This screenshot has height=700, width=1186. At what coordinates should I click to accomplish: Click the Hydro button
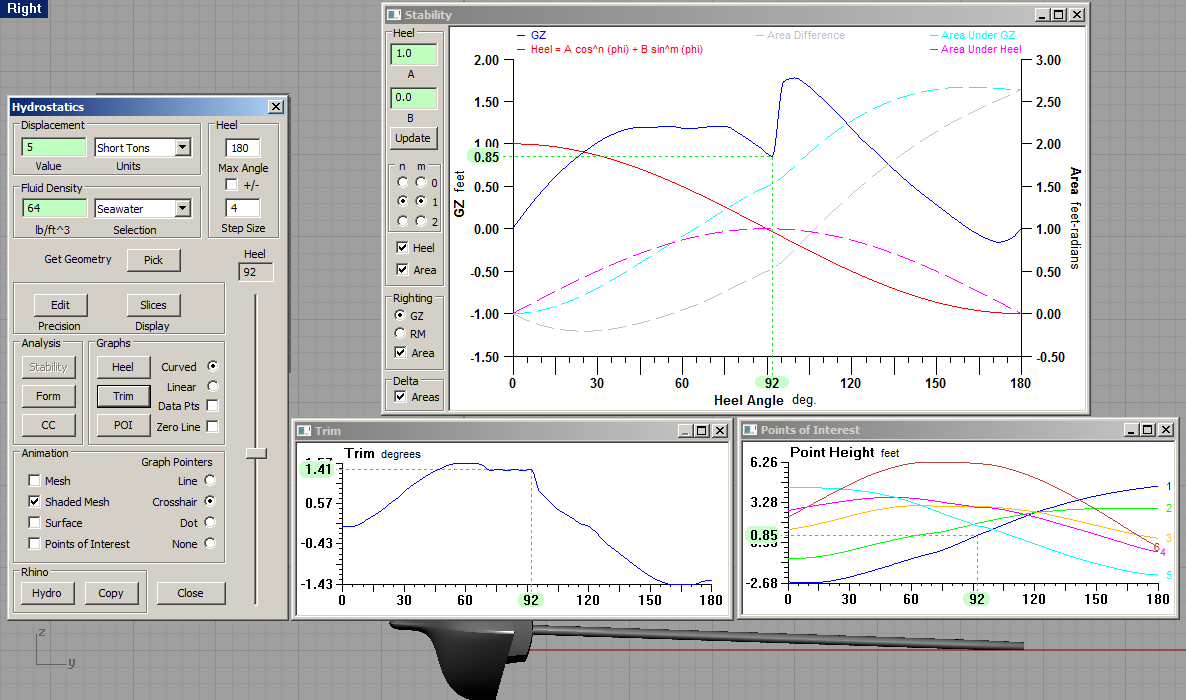(x=47, y=593)
